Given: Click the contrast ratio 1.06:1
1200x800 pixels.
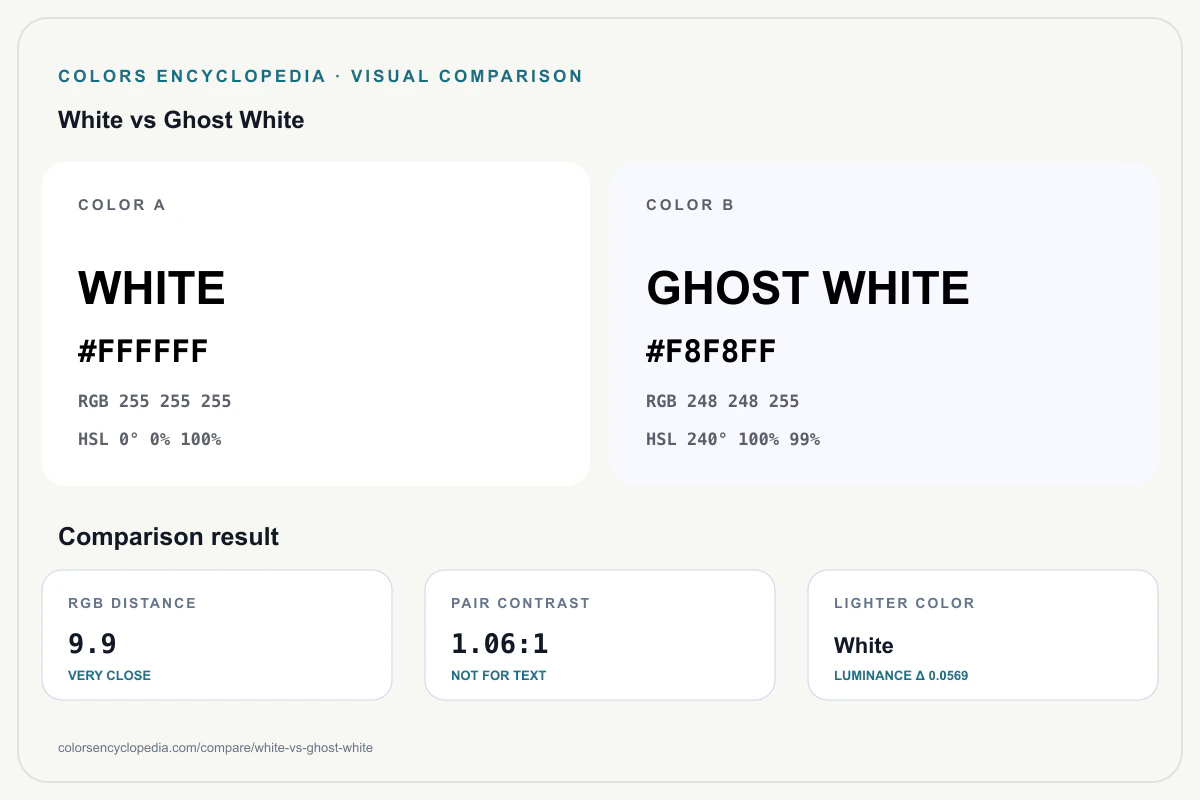Looking at the screenshot, I should 500,643.
